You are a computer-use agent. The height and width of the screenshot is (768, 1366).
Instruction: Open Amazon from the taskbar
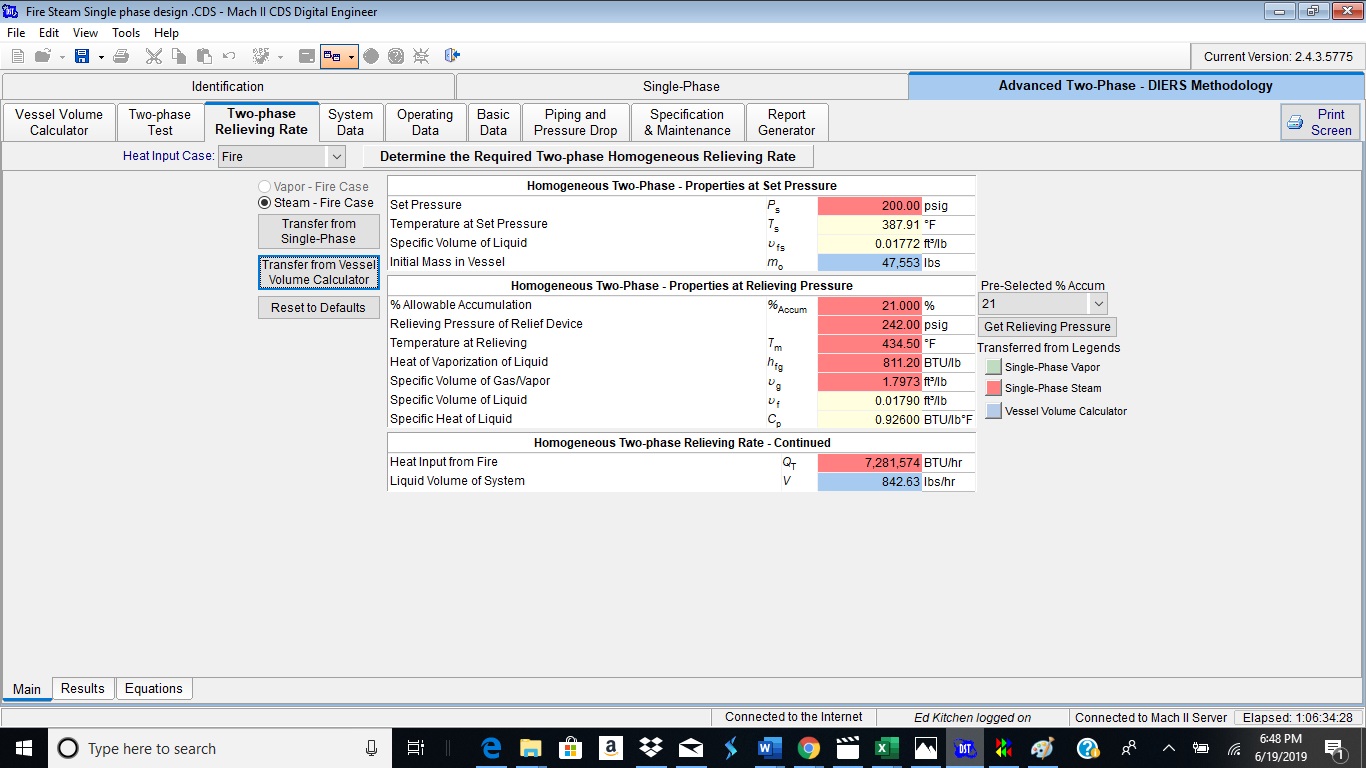tap(610, 748)
